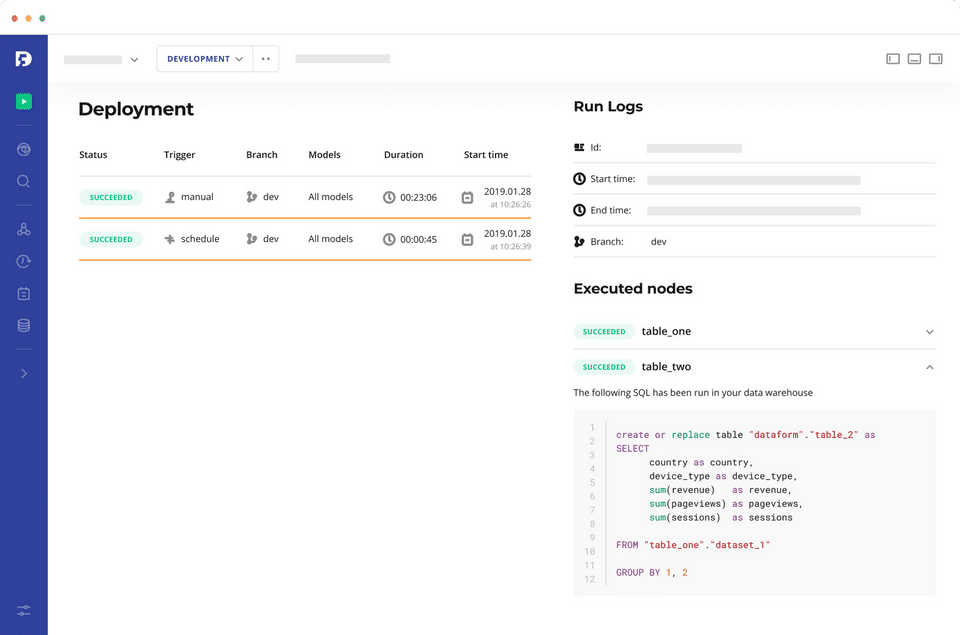Click the table_two node name

666,367
